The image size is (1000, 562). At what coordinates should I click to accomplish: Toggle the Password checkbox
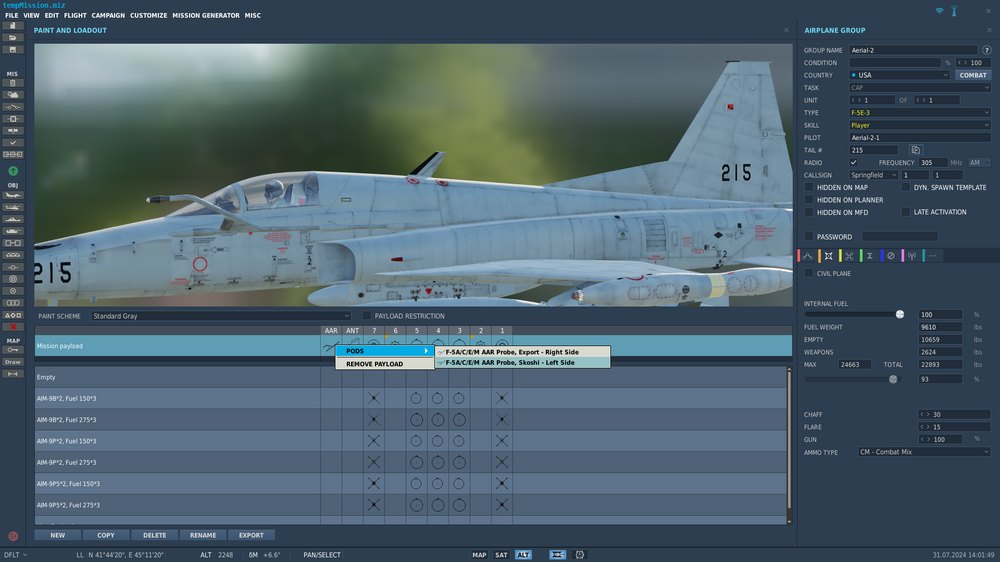(x=809, y=237)
